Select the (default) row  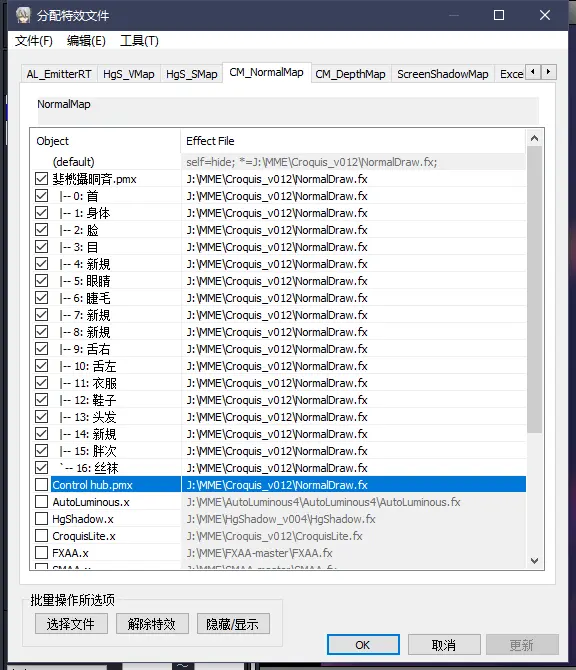pos(278,162)
